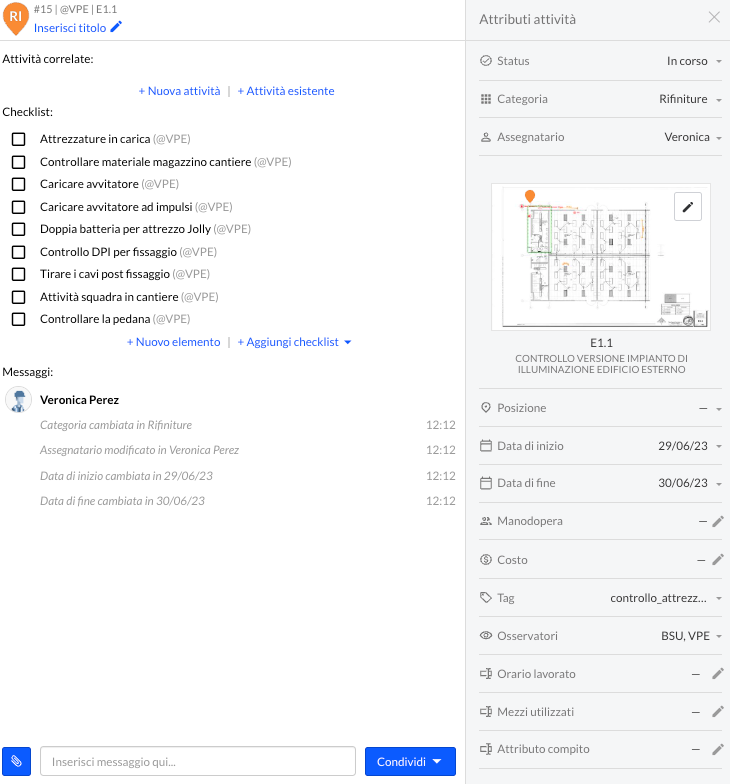
Task: Edit the floor plan with pencil button
Action: [688, 207]
